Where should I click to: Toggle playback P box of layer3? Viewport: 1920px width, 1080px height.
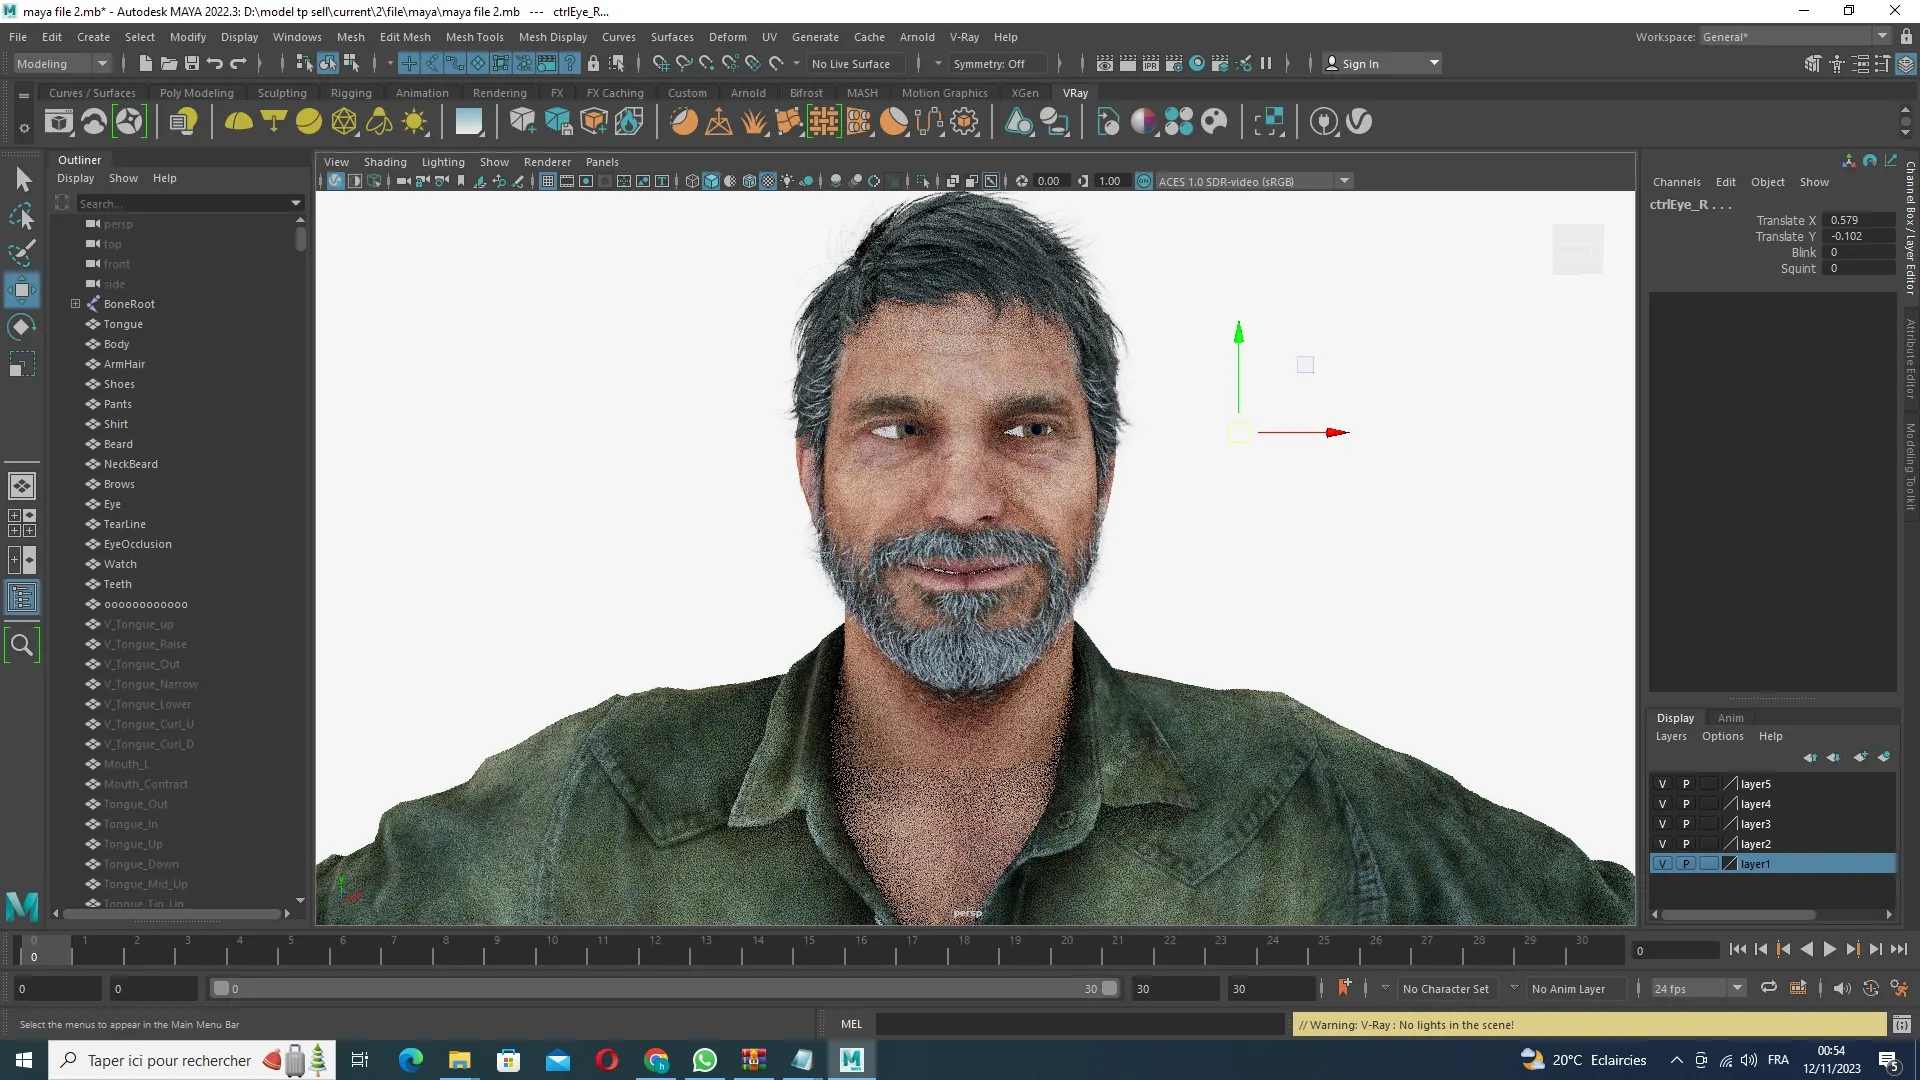point(1686,824)
